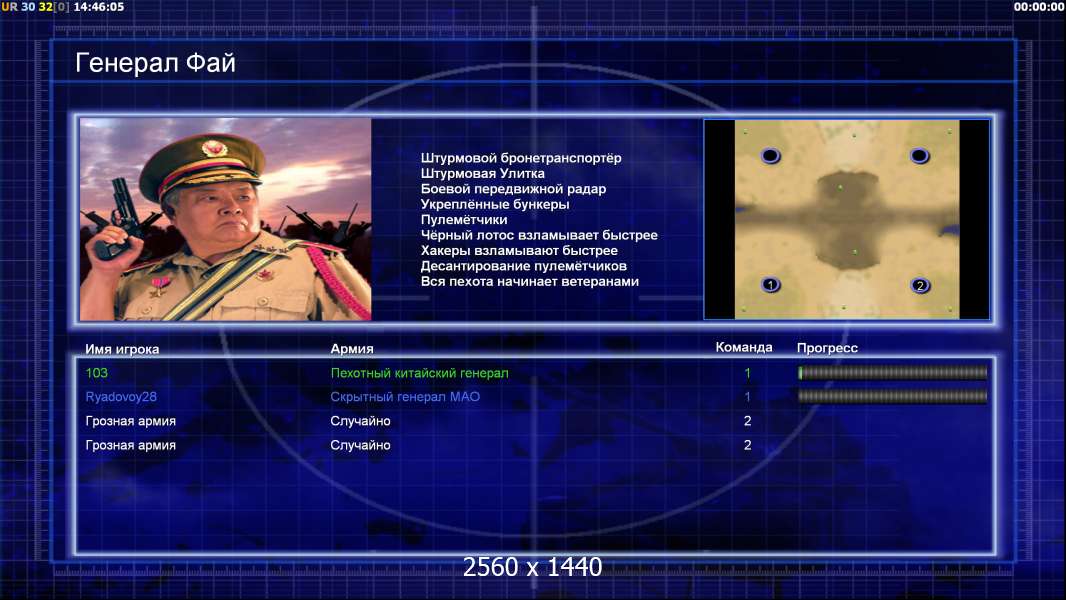Image resolution: width=1066 pixels, height=600 pixels.
Task: Click army label Скрытный генерал МАО
Action: coord(405,396)
